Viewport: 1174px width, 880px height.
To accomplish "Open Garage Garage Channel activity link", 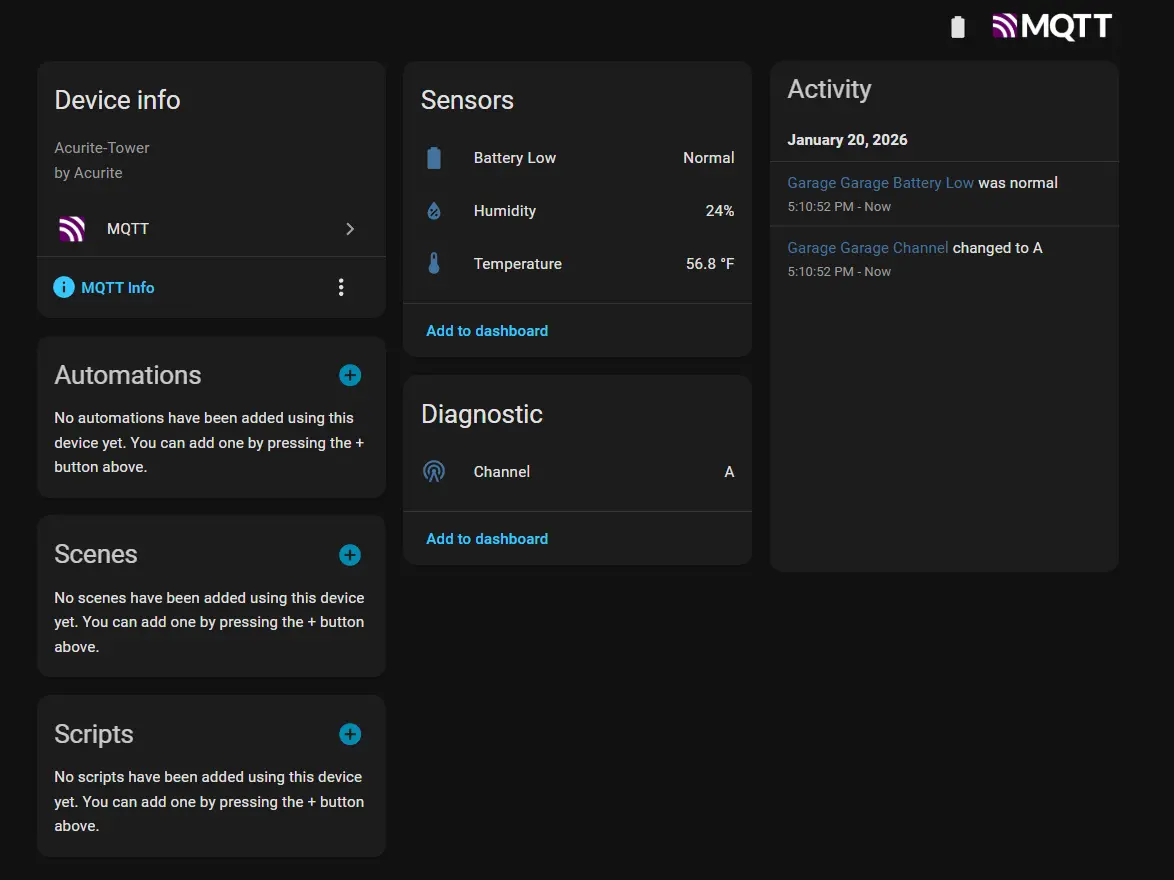I will [867, 248].
